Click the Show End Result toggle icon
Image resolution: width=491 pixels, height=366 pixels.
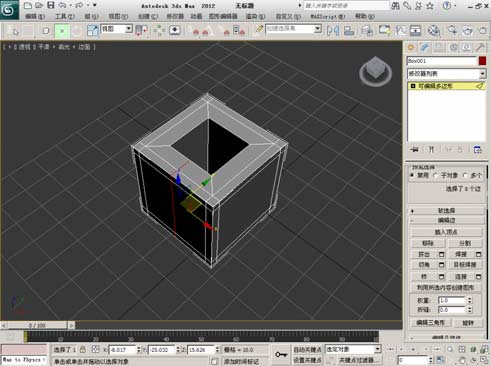pos(431,149)
